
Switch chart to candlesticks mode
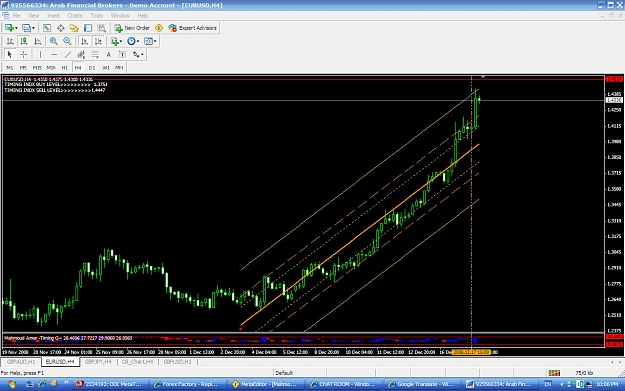pos(24,41)
